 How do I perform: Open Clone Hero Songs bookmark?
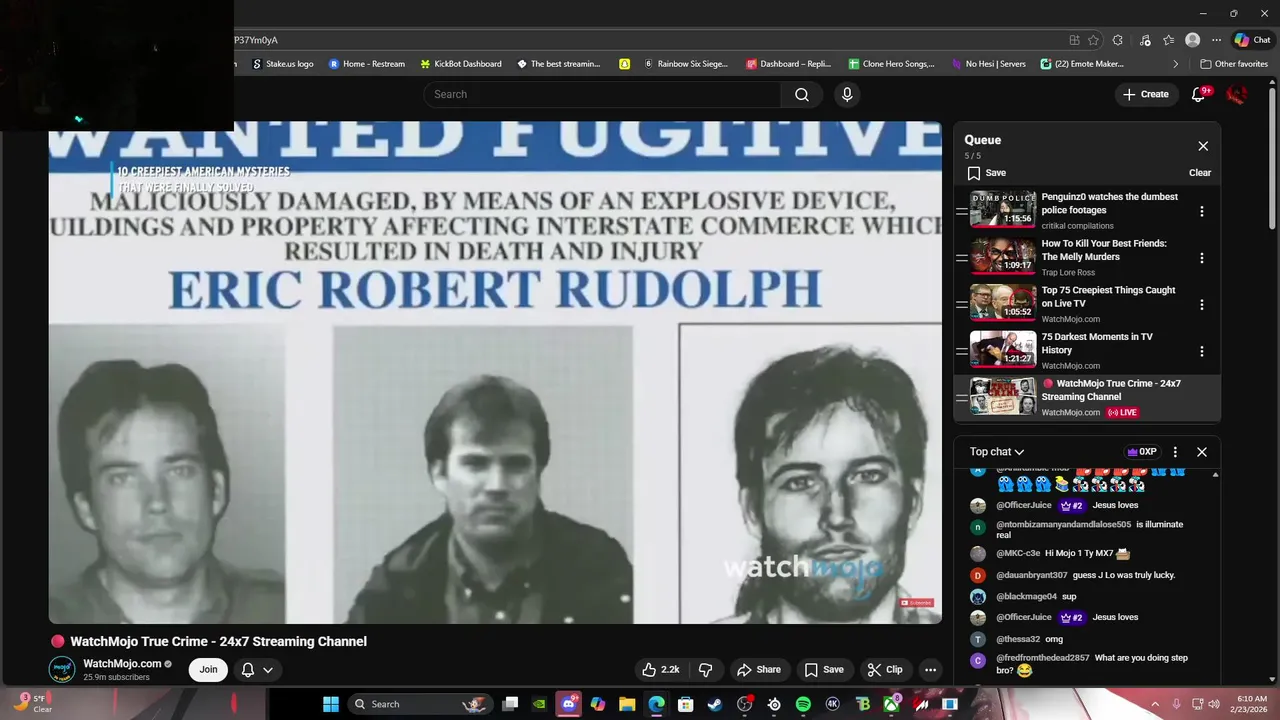tap(892, 64)
